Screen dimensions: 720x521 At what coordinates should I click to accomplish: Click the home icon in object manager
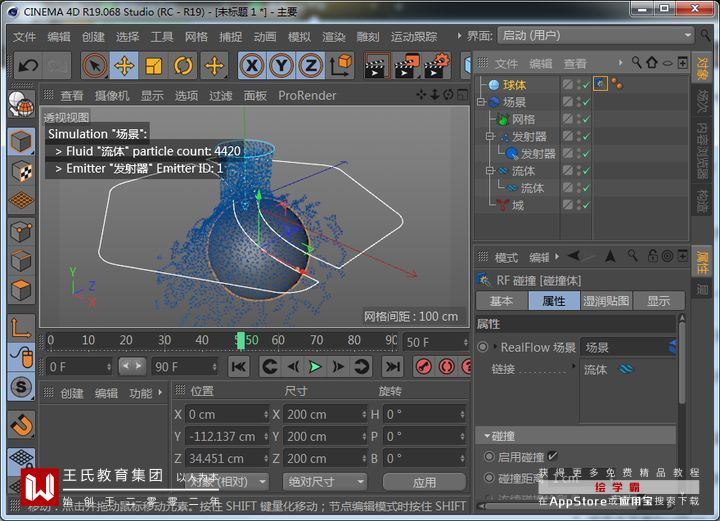click(652, 62)
